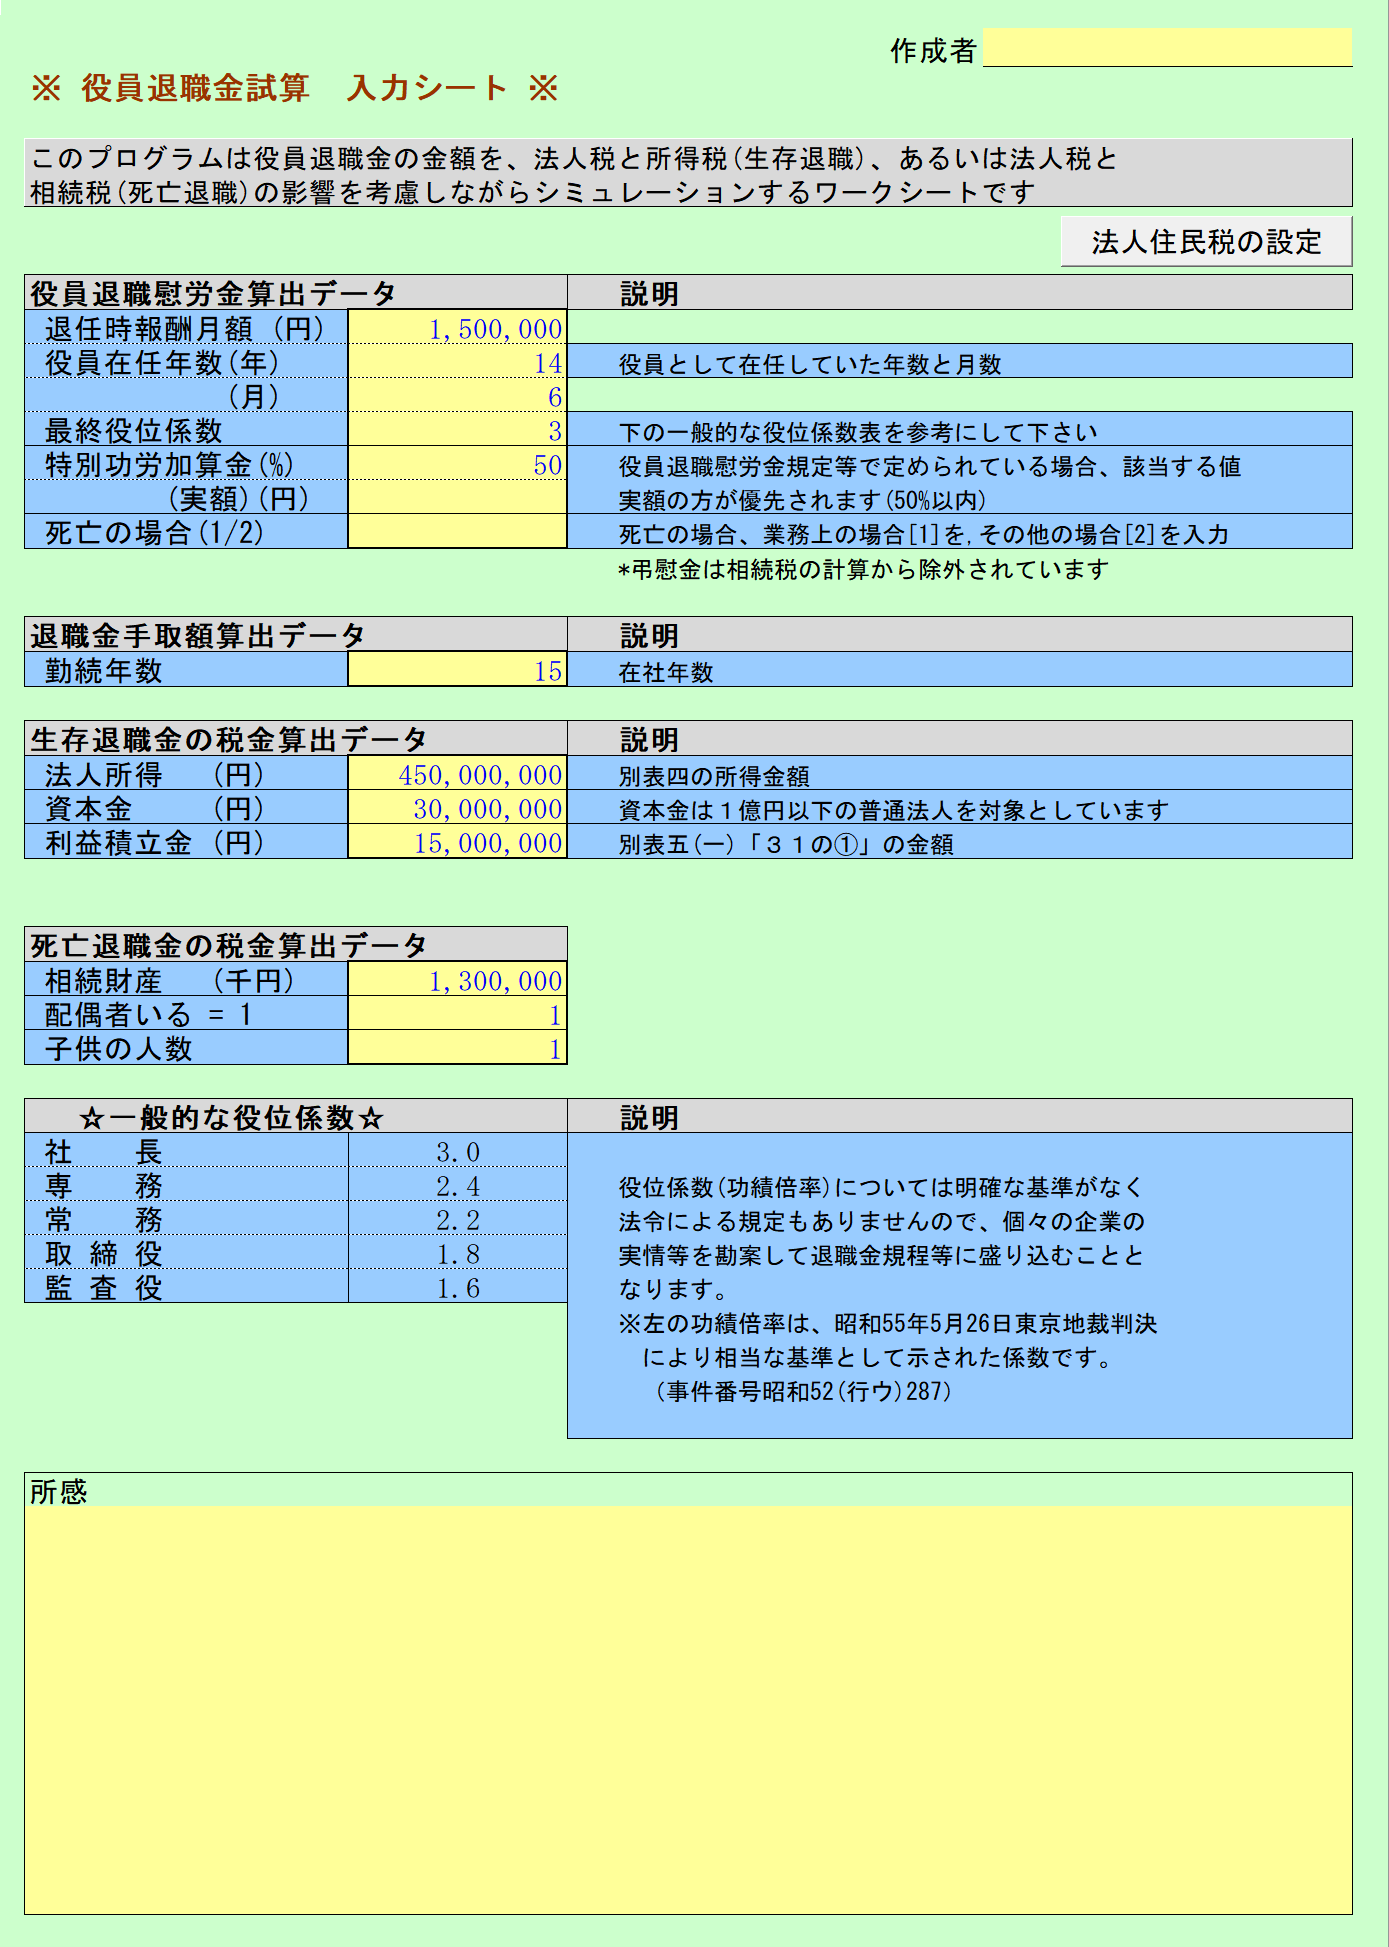
Task: Select 役員在任年数(年) cell showing 14
Action: point(457,361)
